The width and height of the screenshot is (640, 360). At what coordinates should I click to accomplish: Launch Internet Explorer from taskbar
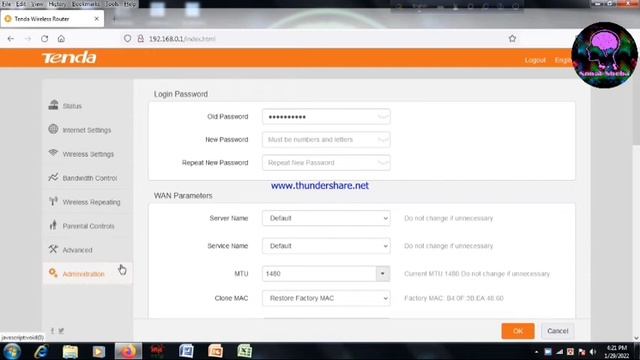[x=41, y=351]
